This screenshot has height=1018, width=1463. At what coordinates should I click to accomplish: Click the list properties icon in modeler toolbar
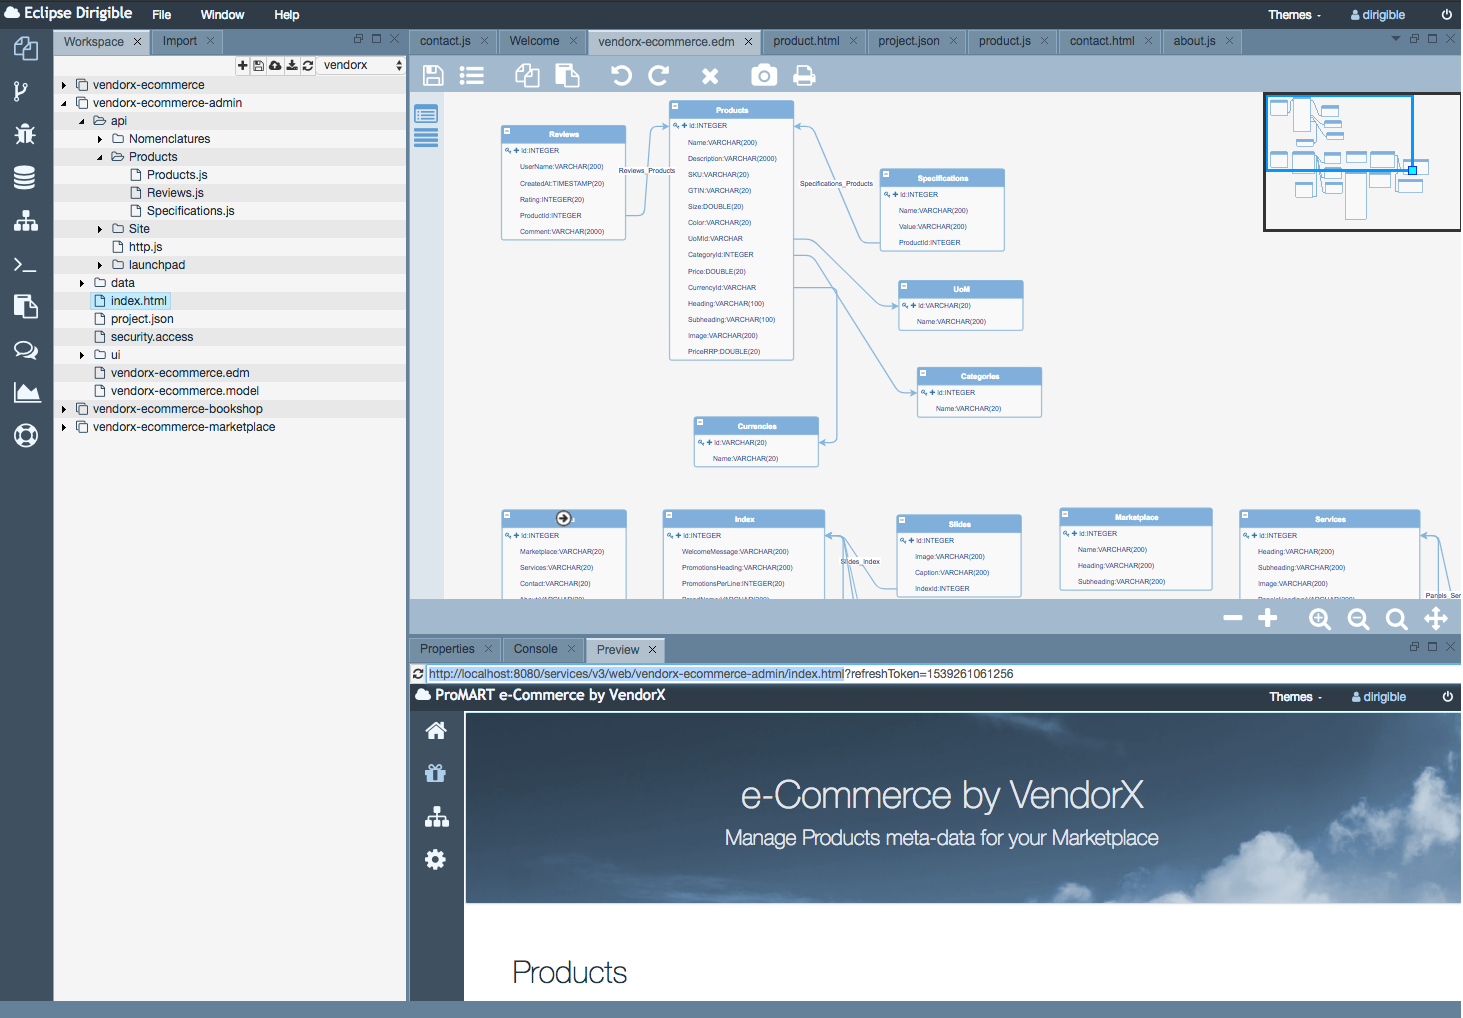tap(472, 75)
